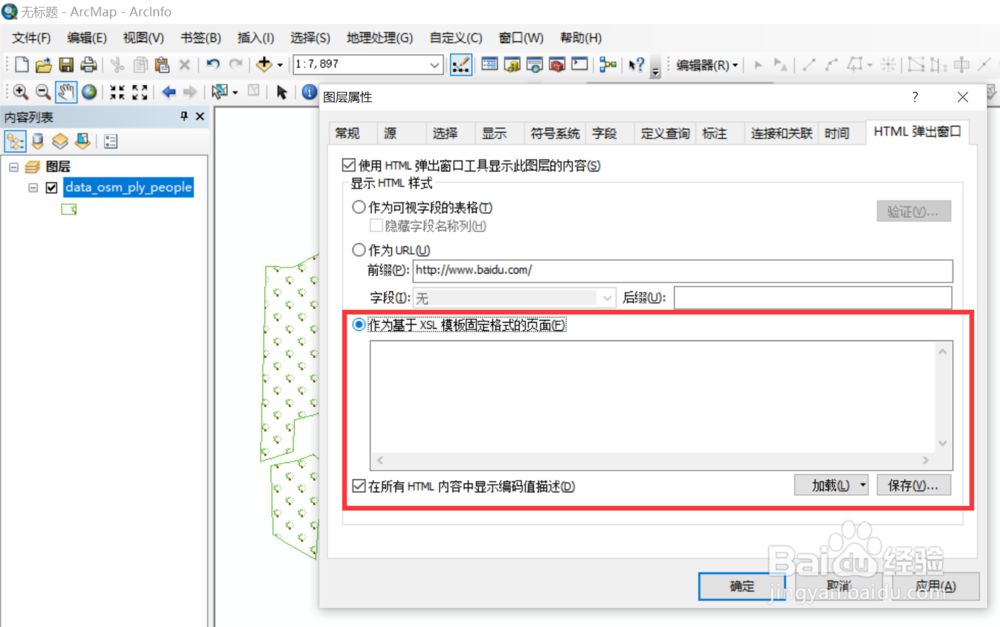The height and width of the screenshot is (627, 1000).
Task: Open the 地理处理 menu
Action: point(379,38)
